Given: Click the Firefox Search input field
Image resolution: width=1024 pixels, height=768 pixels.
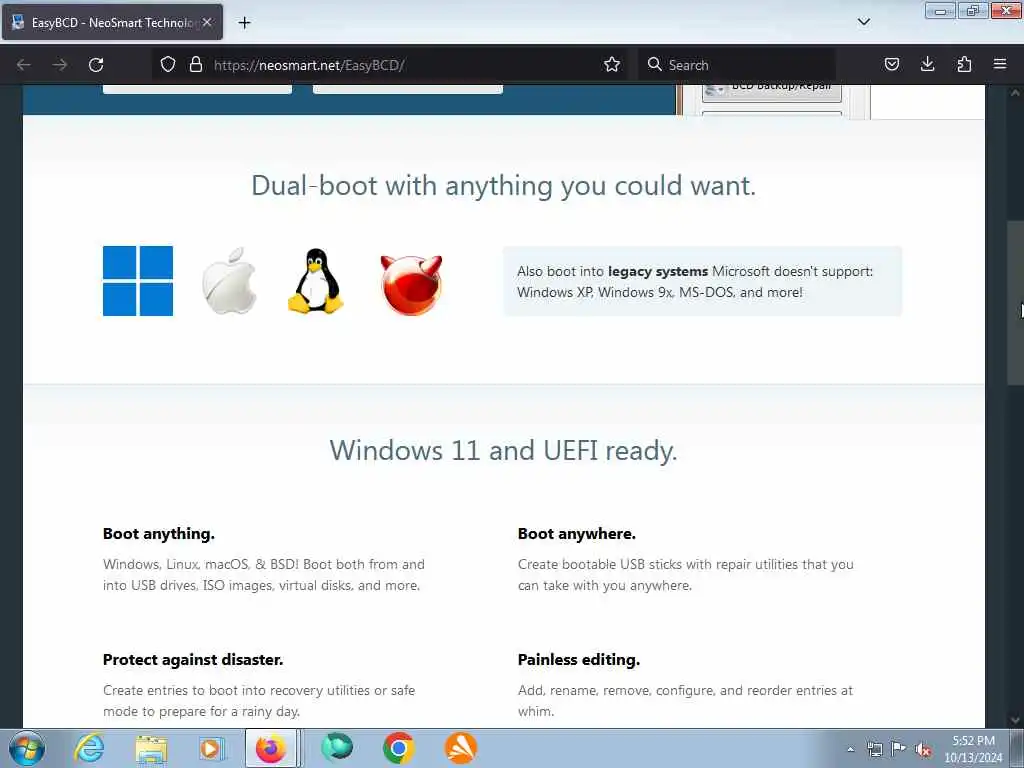Looking at the screenshot, I should click(x=737, y=65).
